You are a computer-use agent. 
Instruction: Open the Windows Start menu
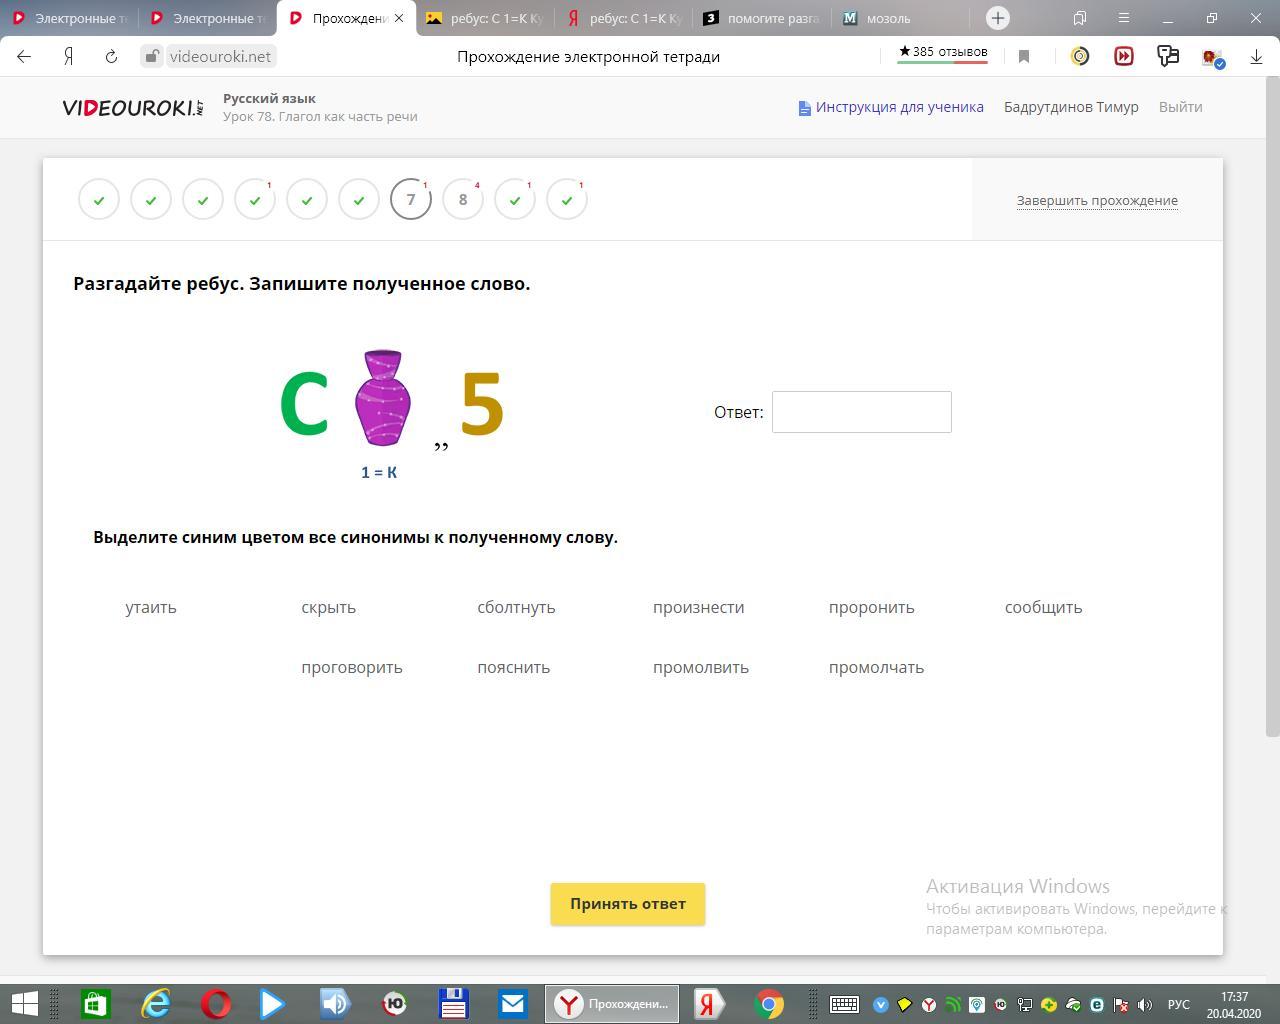click(x=23, y=1003)
